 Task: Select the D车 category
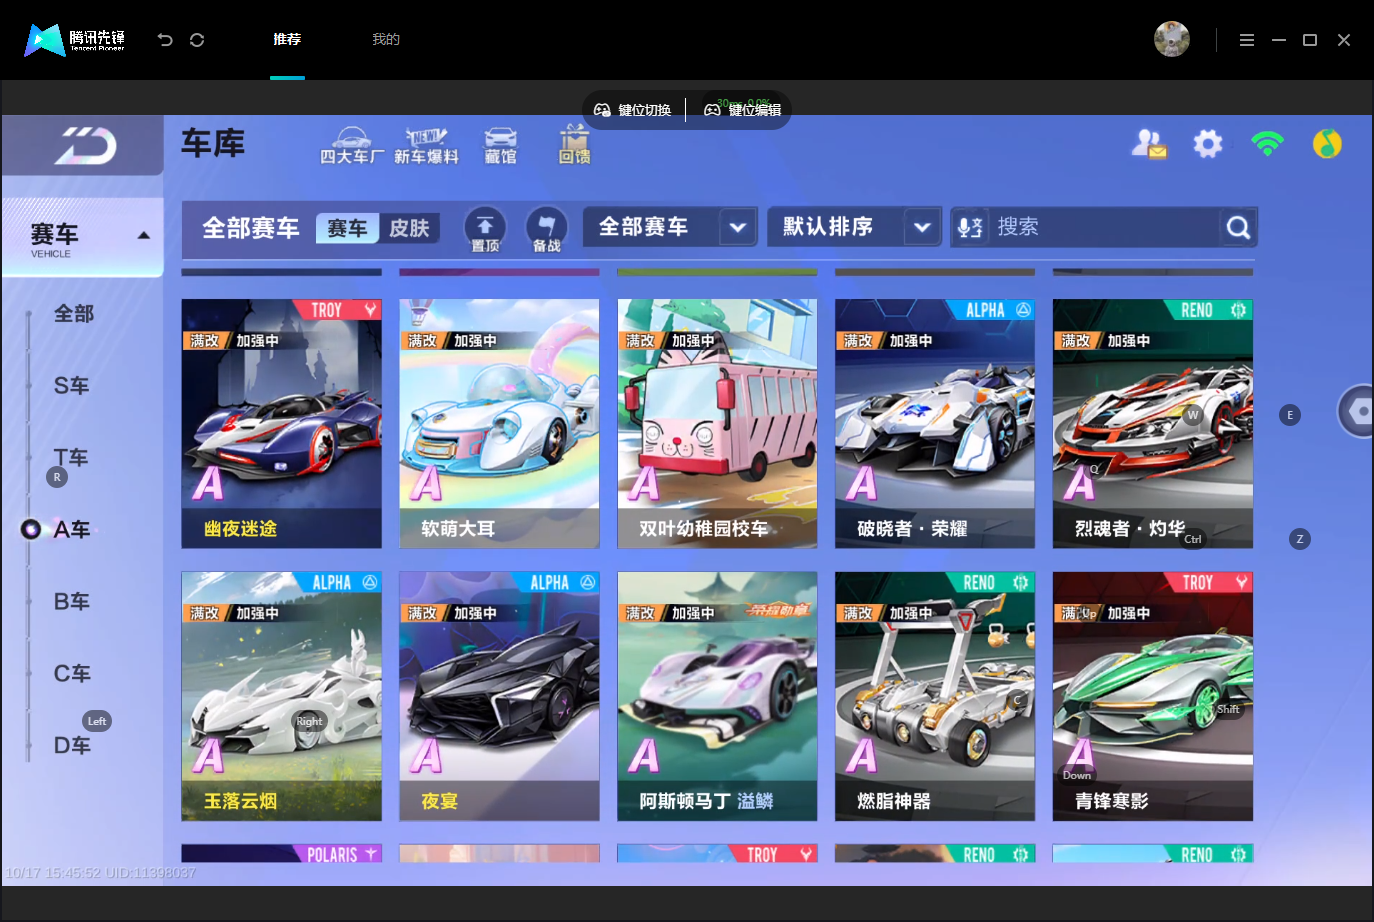pyautogui.click(x=72, y=746)
